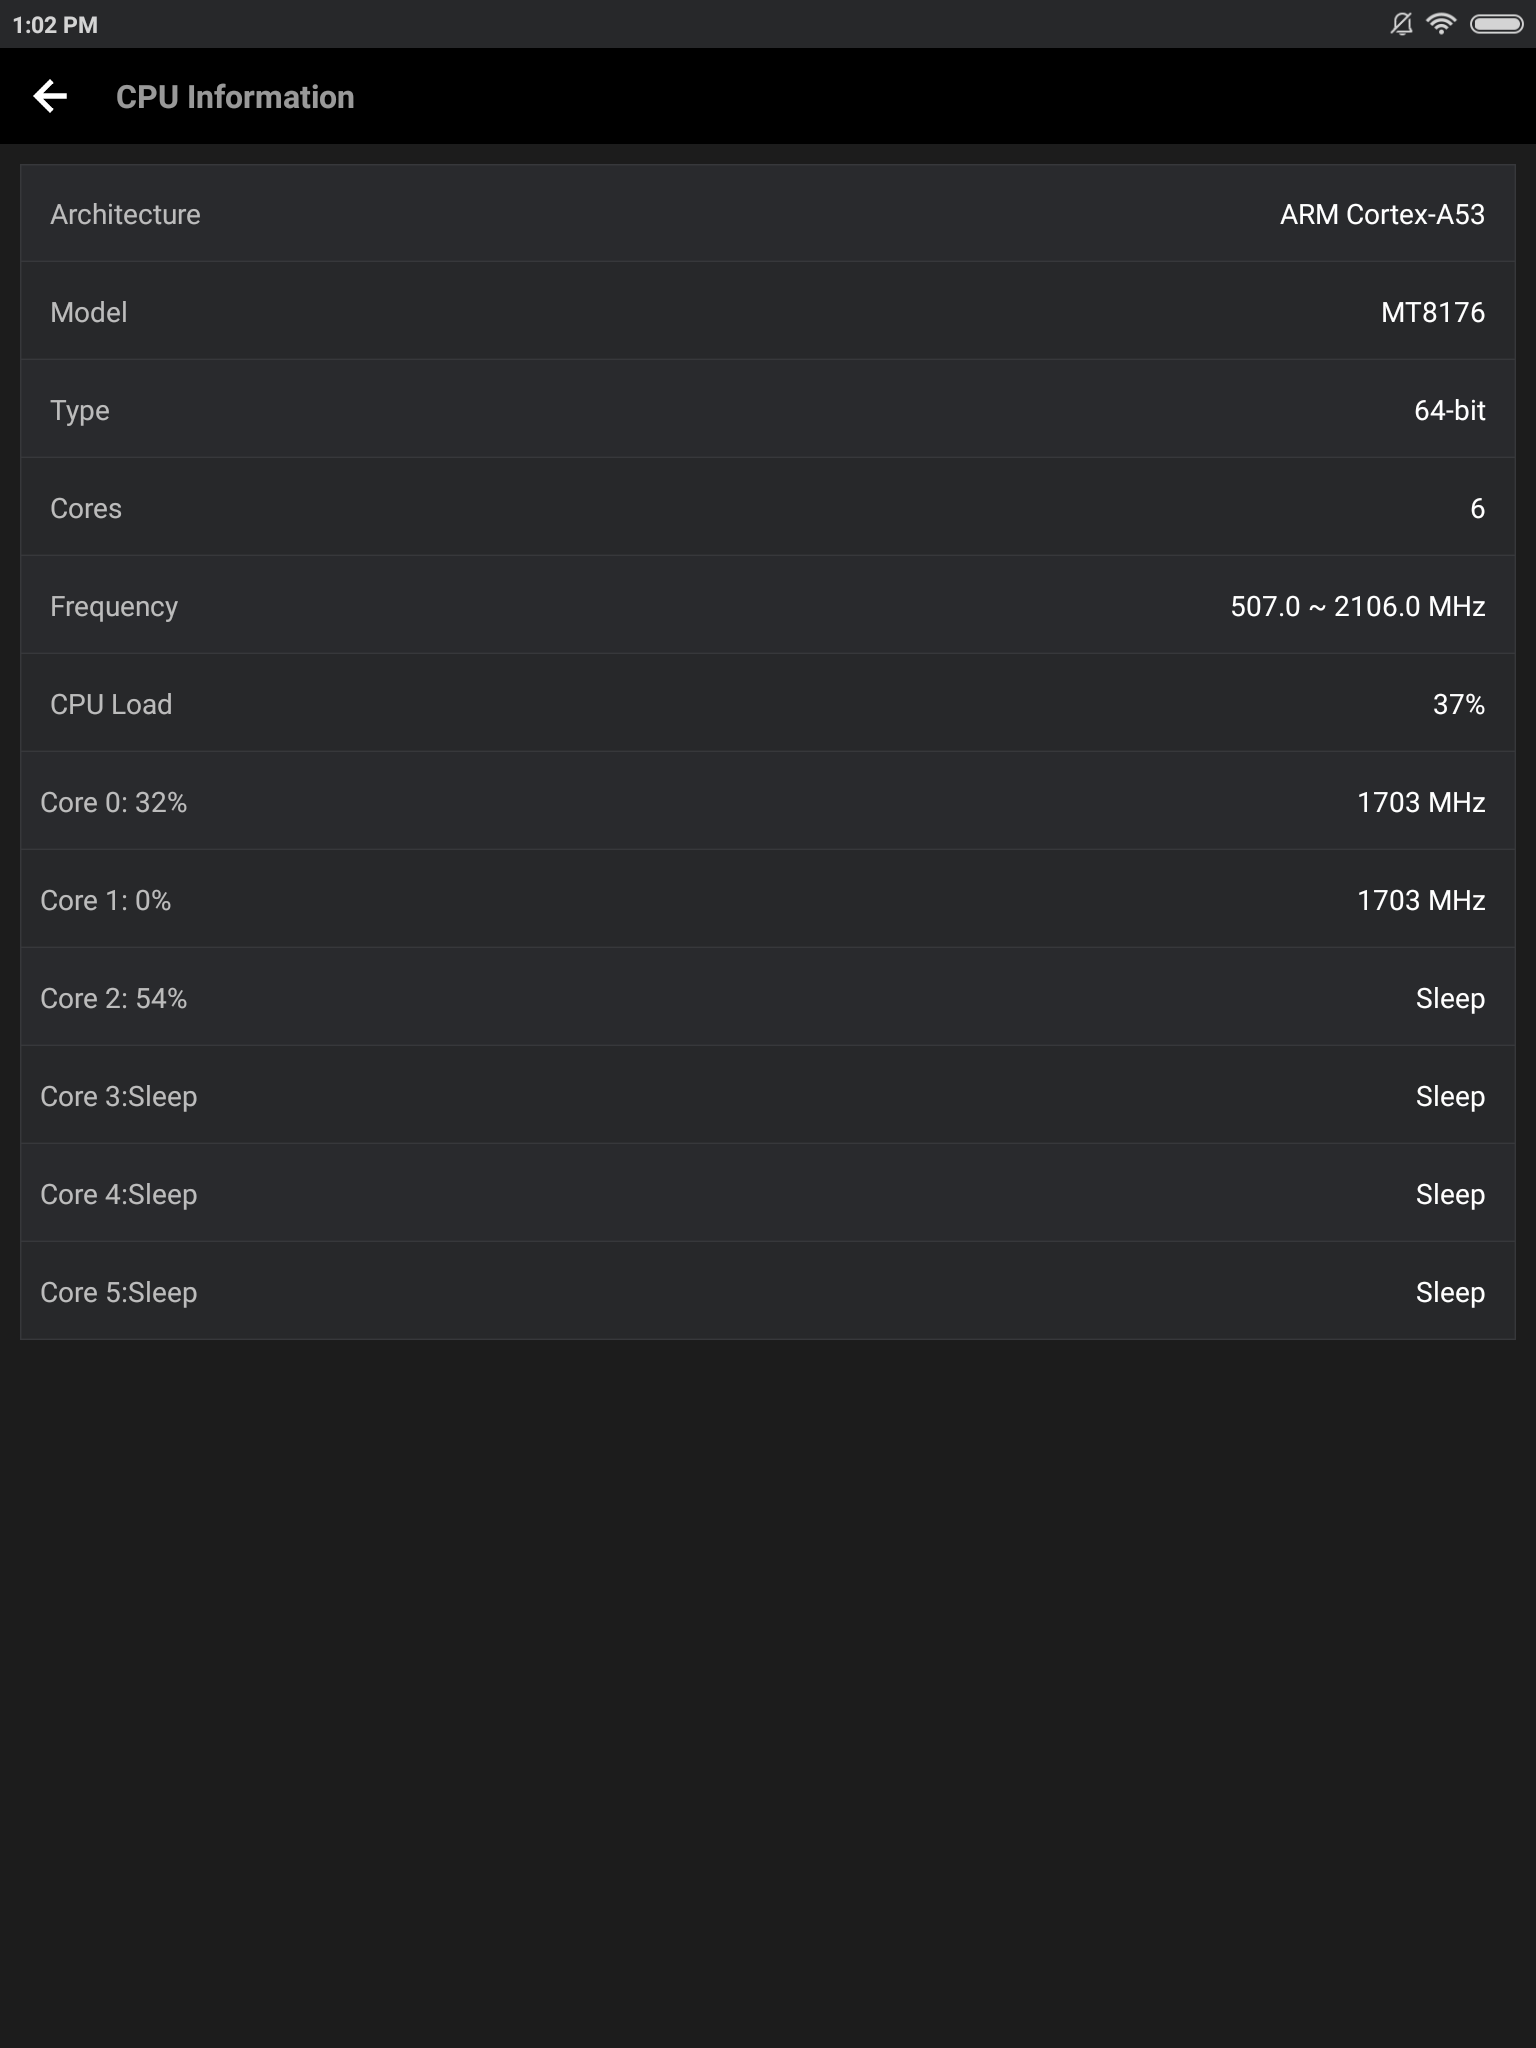Tap the Core 1: 0% entry

tap(106, 900)
